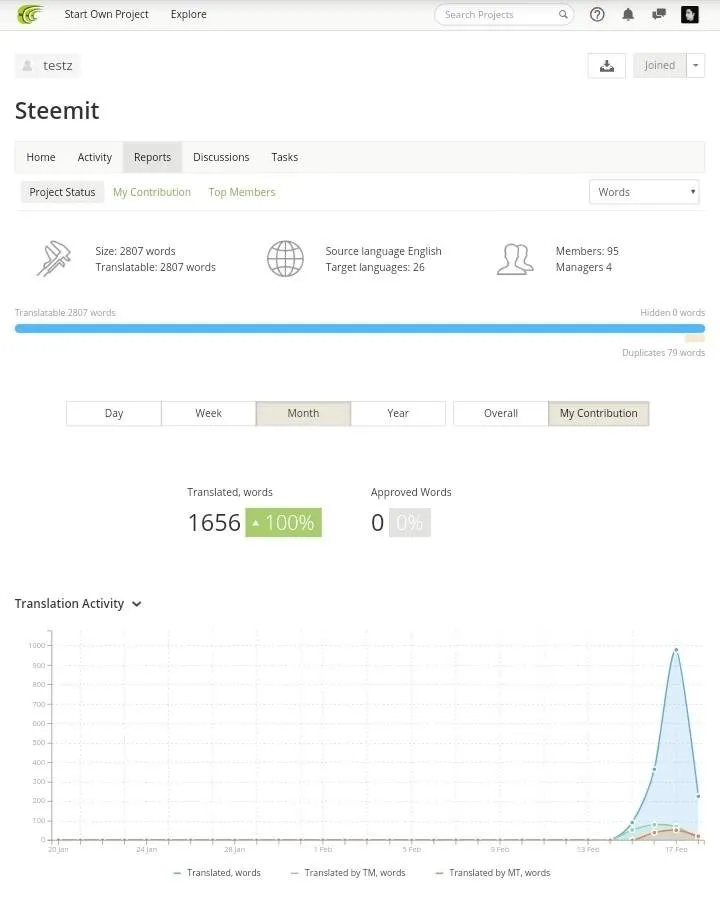The image size is (720, 899).
Task: Expand the Joined dropdown arrow
Action: (695, 65)
